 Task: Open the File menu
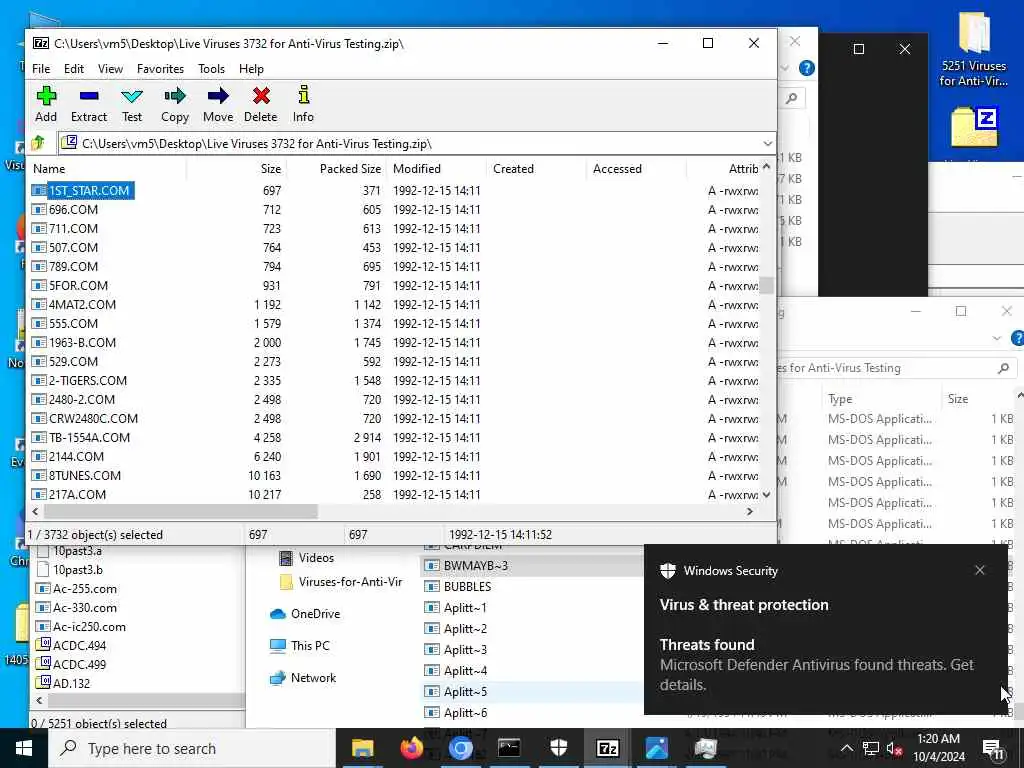click(40, 69)
